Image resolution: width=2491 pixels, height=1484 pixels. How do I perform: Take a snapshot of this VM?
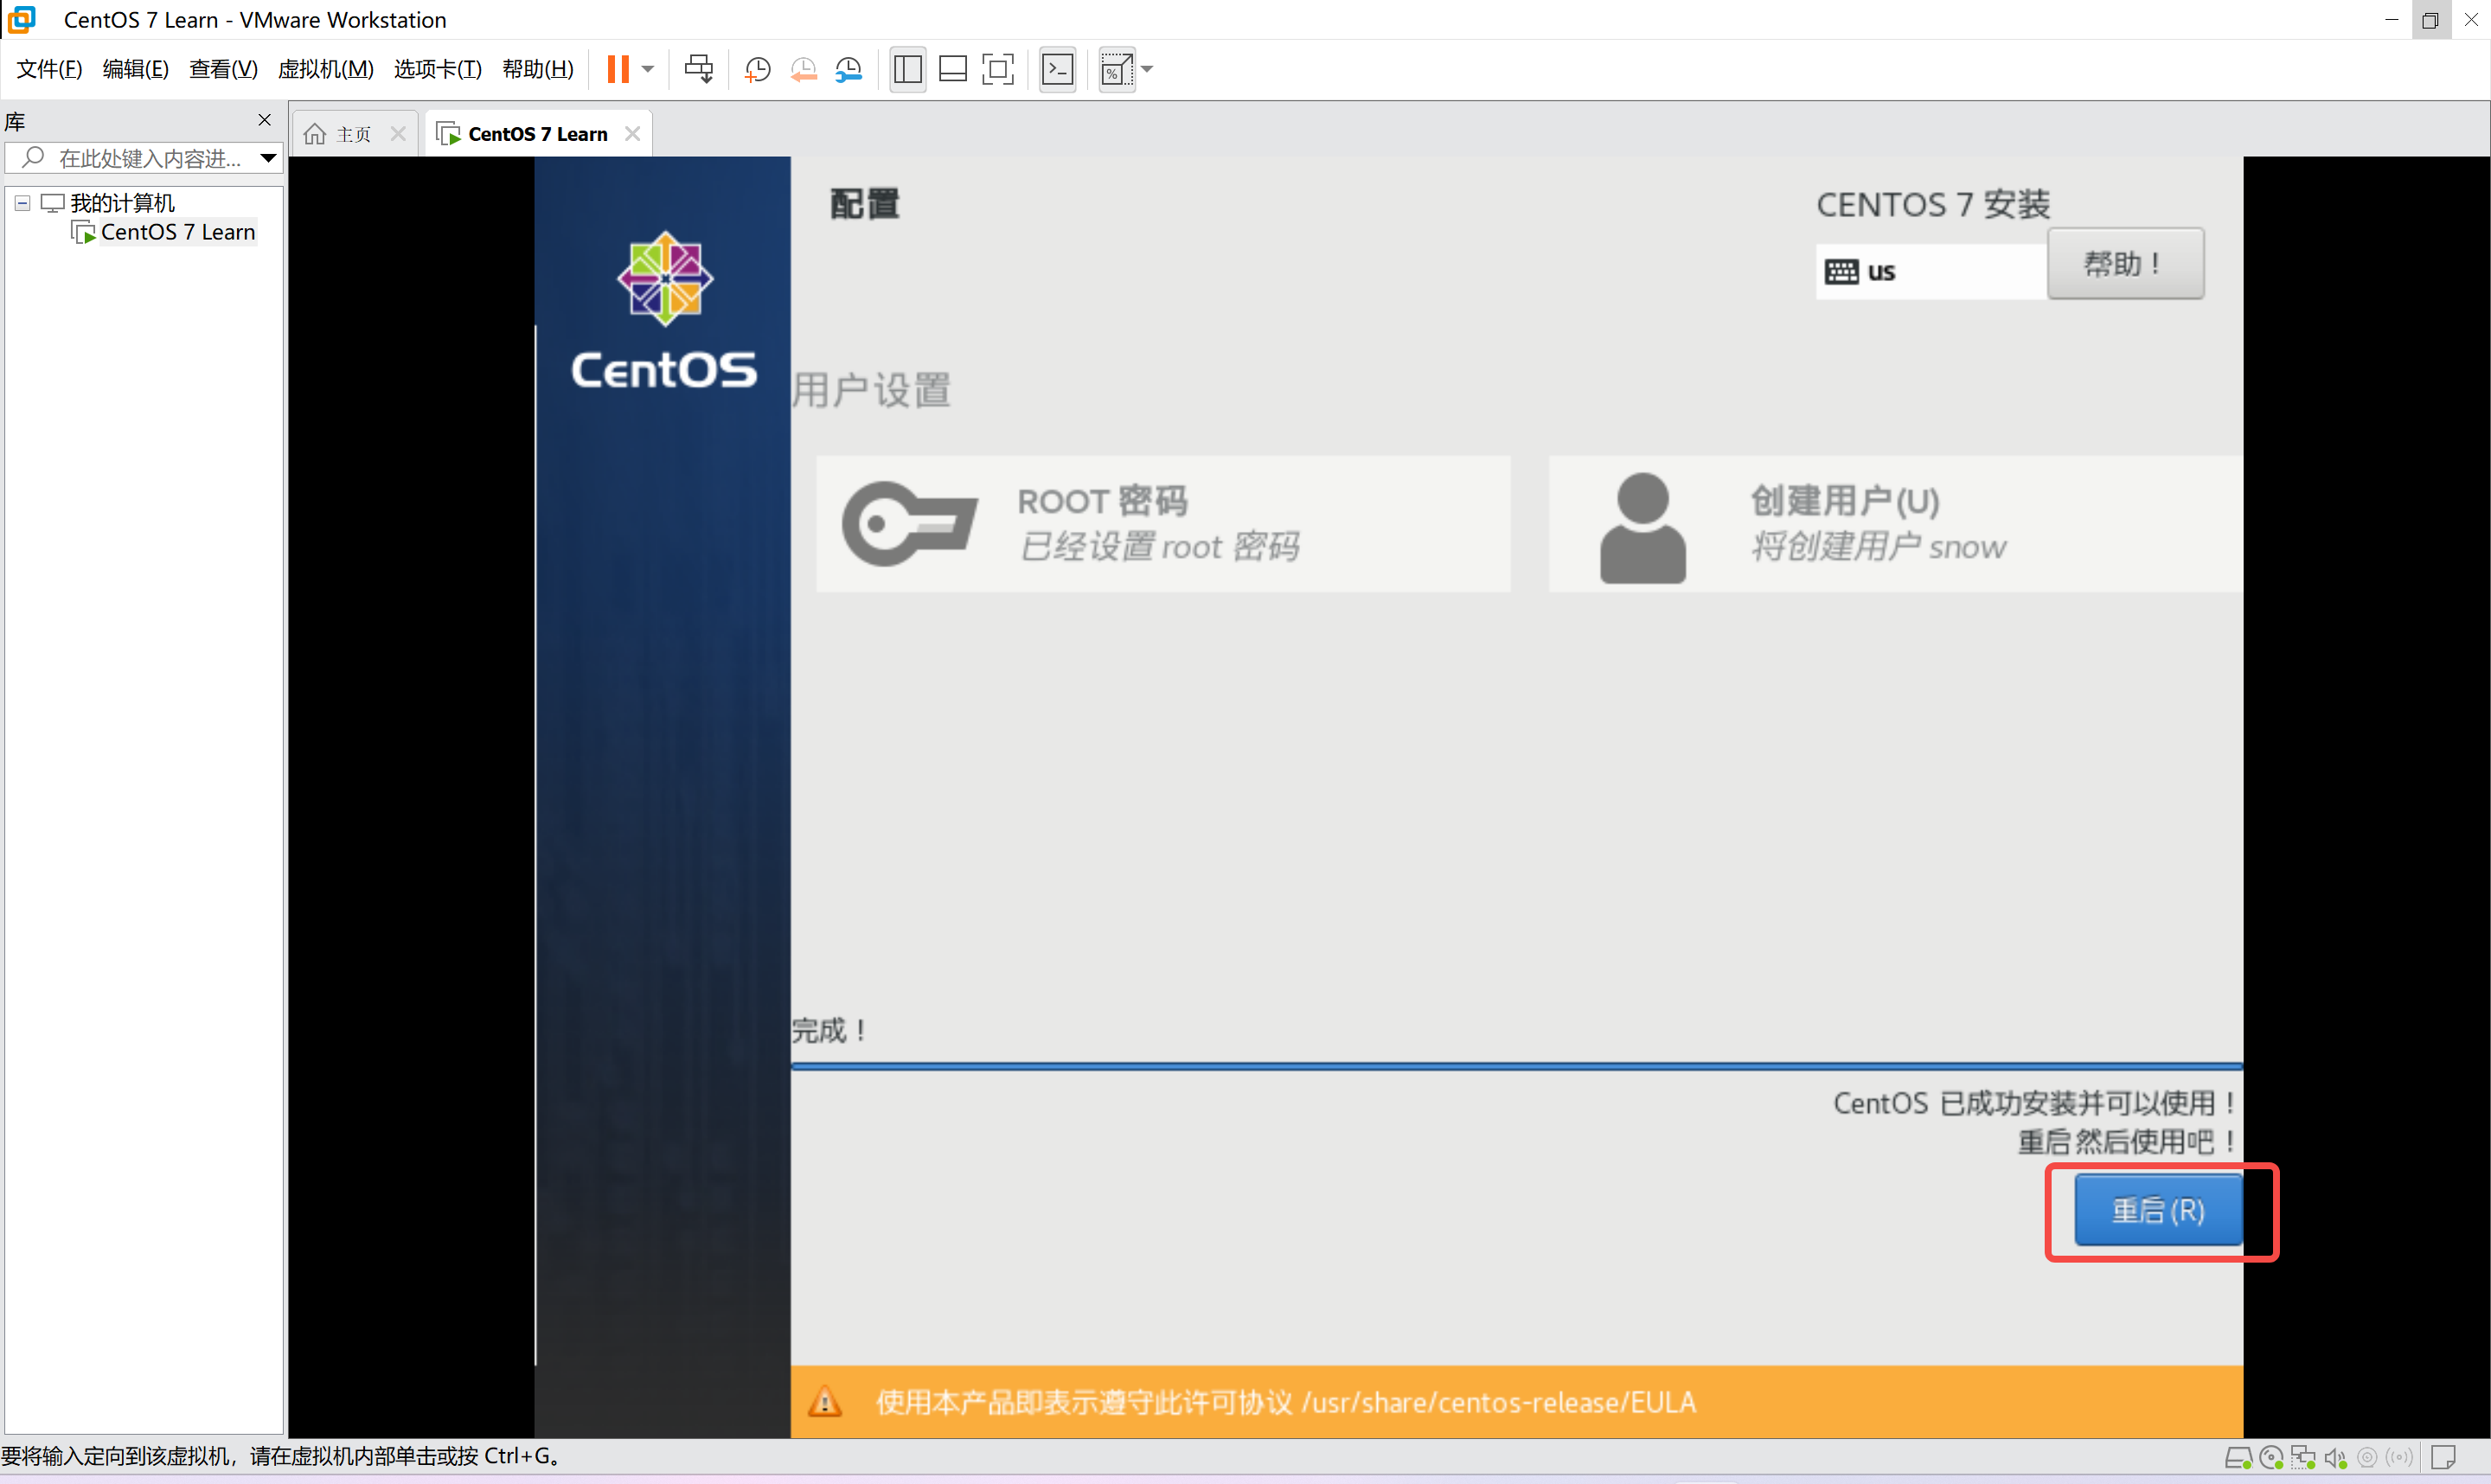point(758,69)
